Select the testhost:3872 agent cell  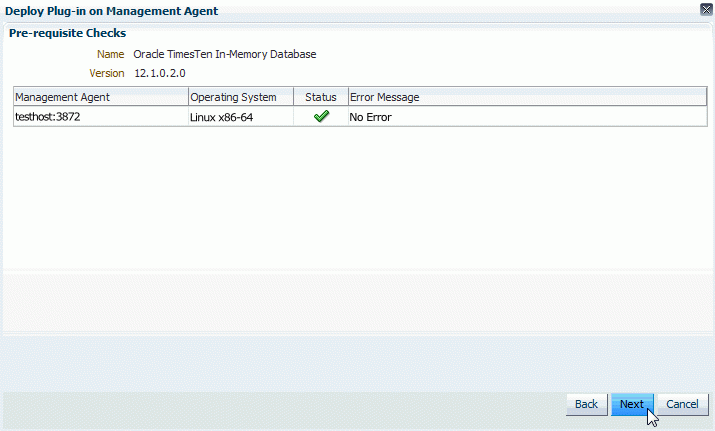click(x=101, y=117)
